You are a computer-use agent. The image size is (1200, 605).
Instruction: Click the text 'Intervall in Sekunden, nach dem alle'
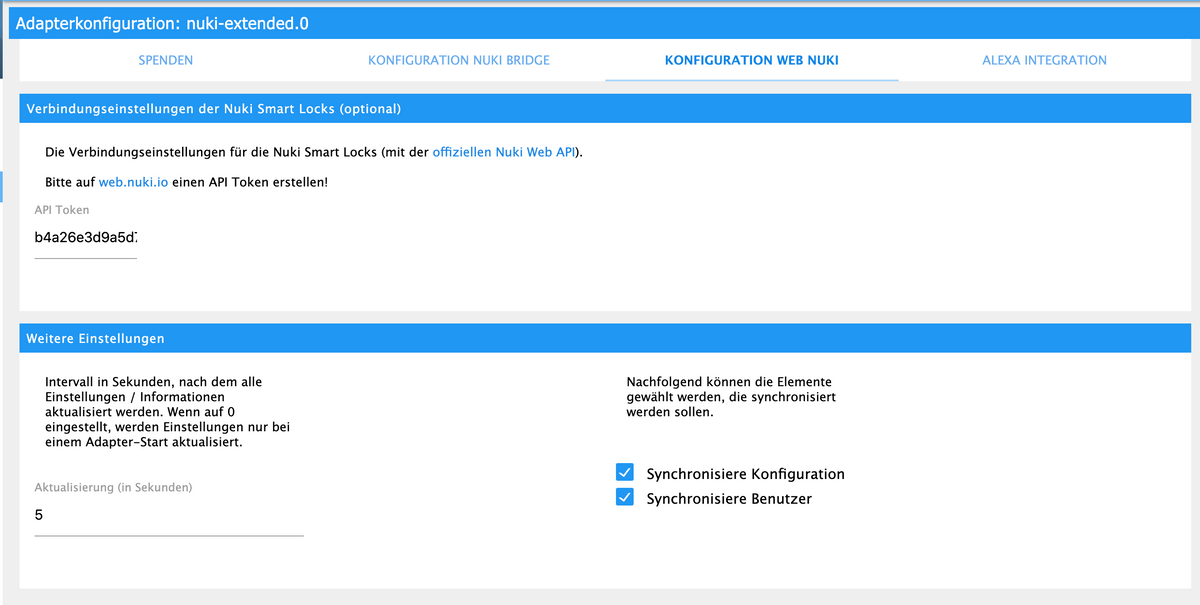153,382
